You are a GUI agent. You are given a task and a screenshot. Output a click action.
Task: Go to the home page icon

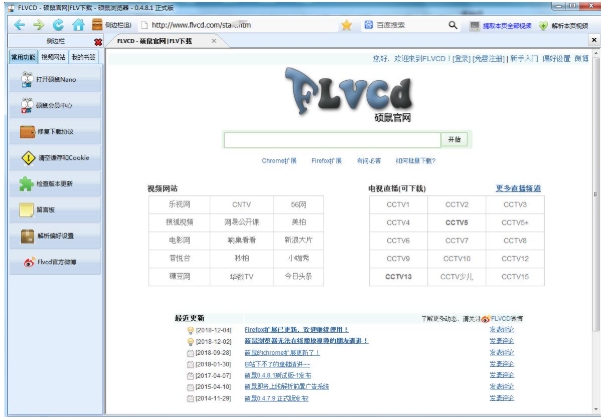pyautogui.click(x=78, y=24)
